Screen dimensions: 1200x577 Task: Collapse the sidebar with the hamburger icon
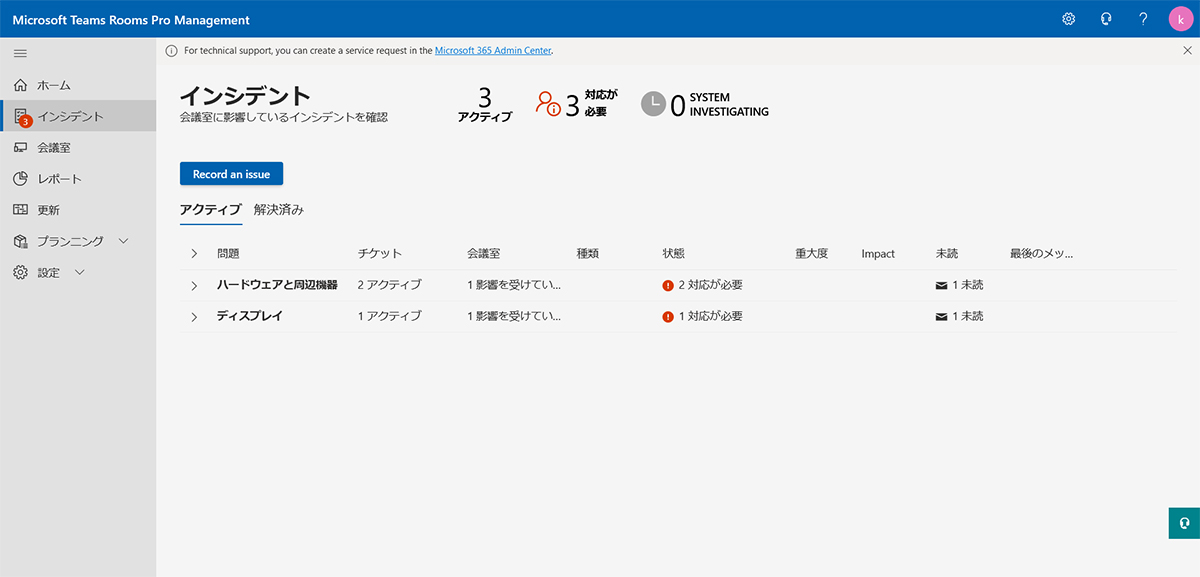pos(20,53)
